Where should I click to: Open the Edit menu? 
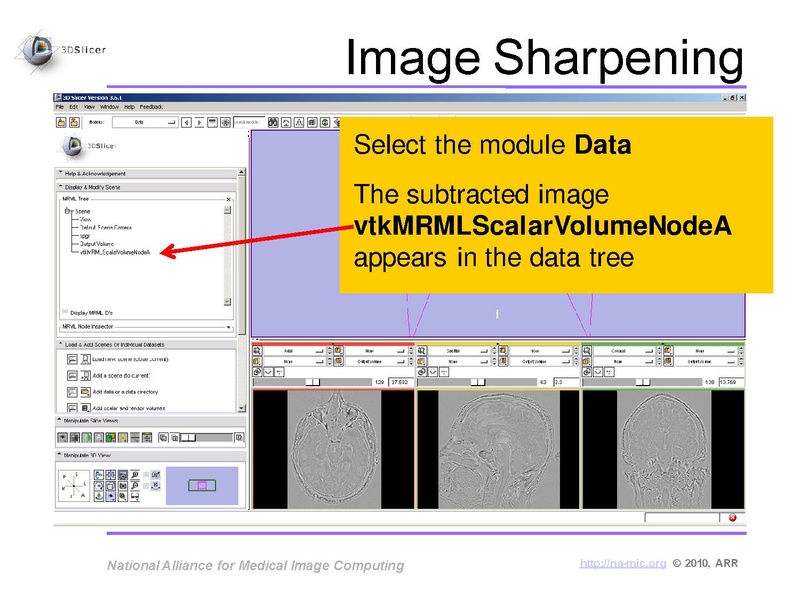[74, 107]
